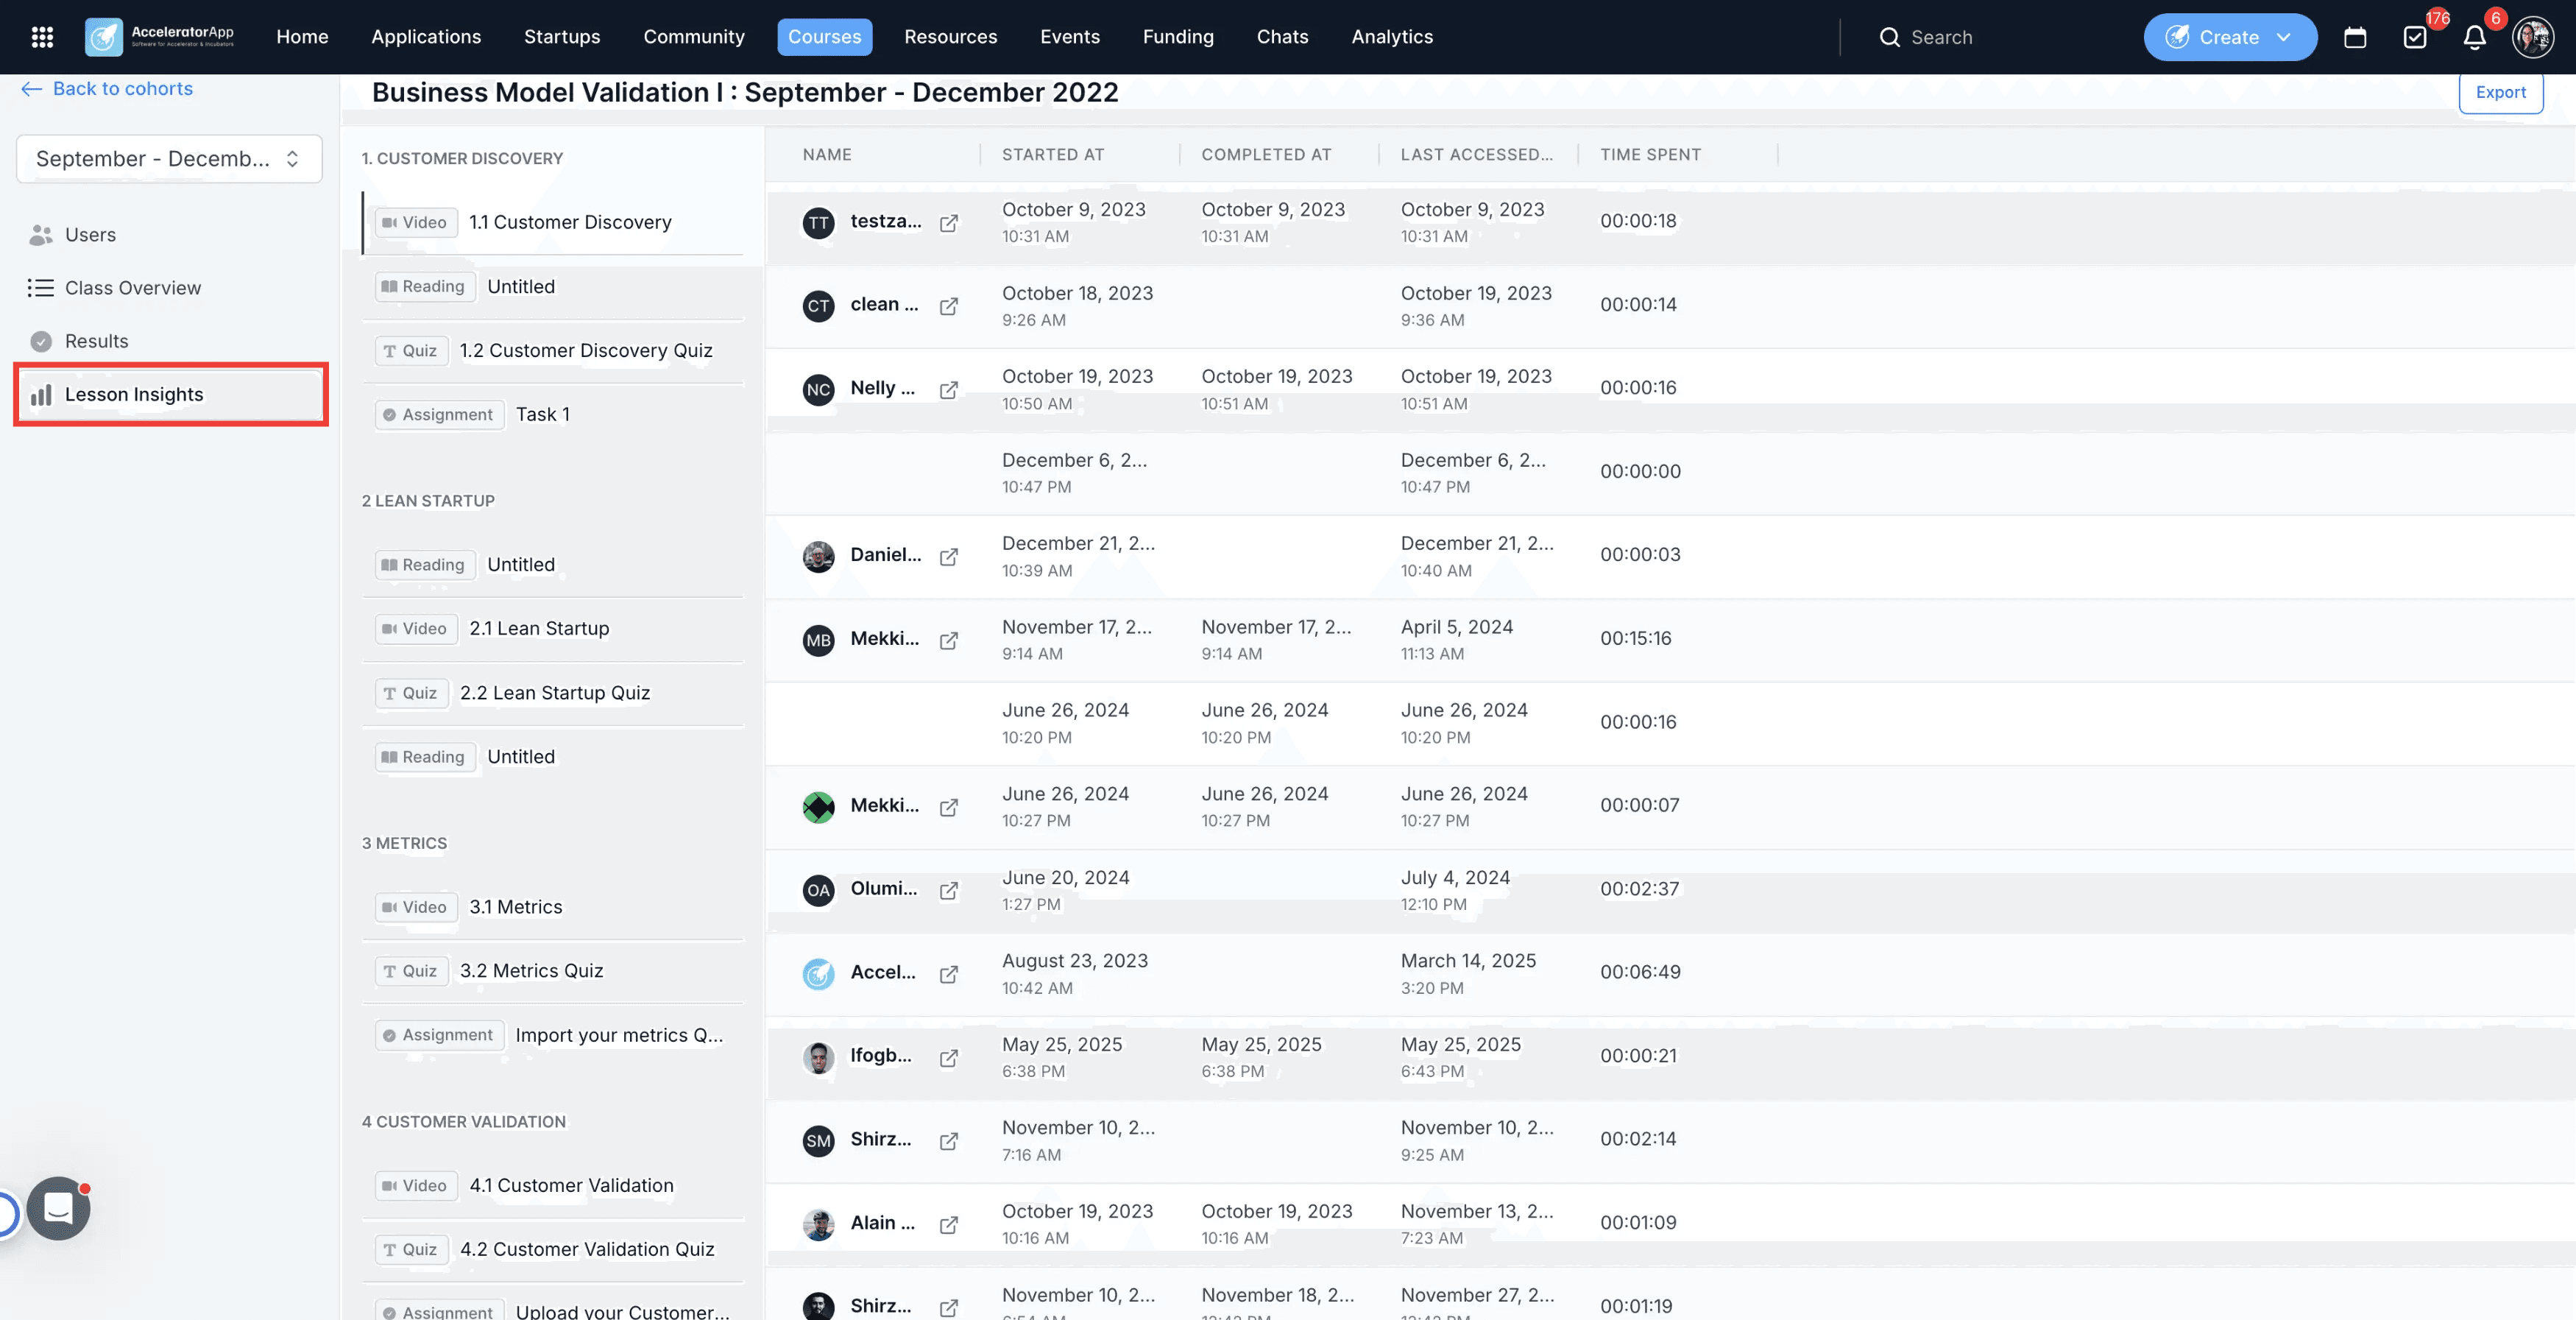Open the apps grid launcher icon
The width and height of the screenshot is (2576, 1320).
tap(42, 37)
